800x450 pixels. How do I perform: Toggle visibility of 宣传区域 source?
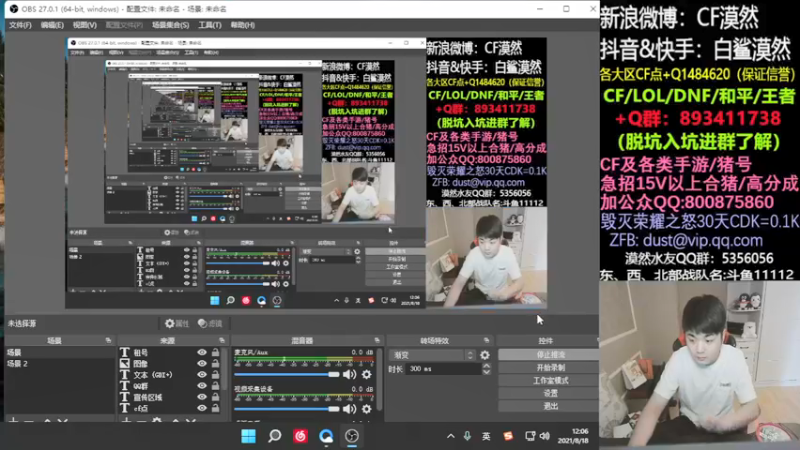[x=202, y=397]
